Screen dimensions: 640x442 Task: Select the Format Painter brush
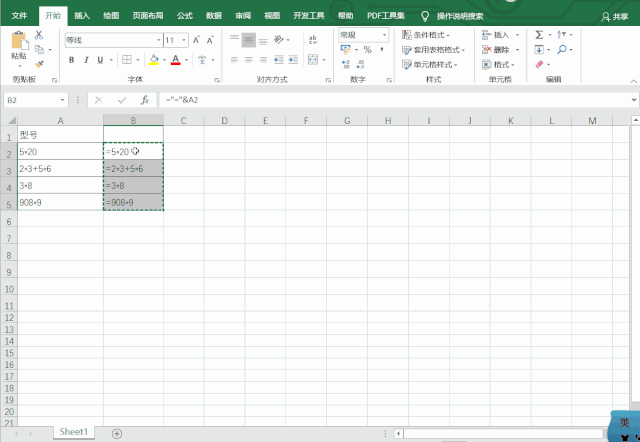coord(39,64)
